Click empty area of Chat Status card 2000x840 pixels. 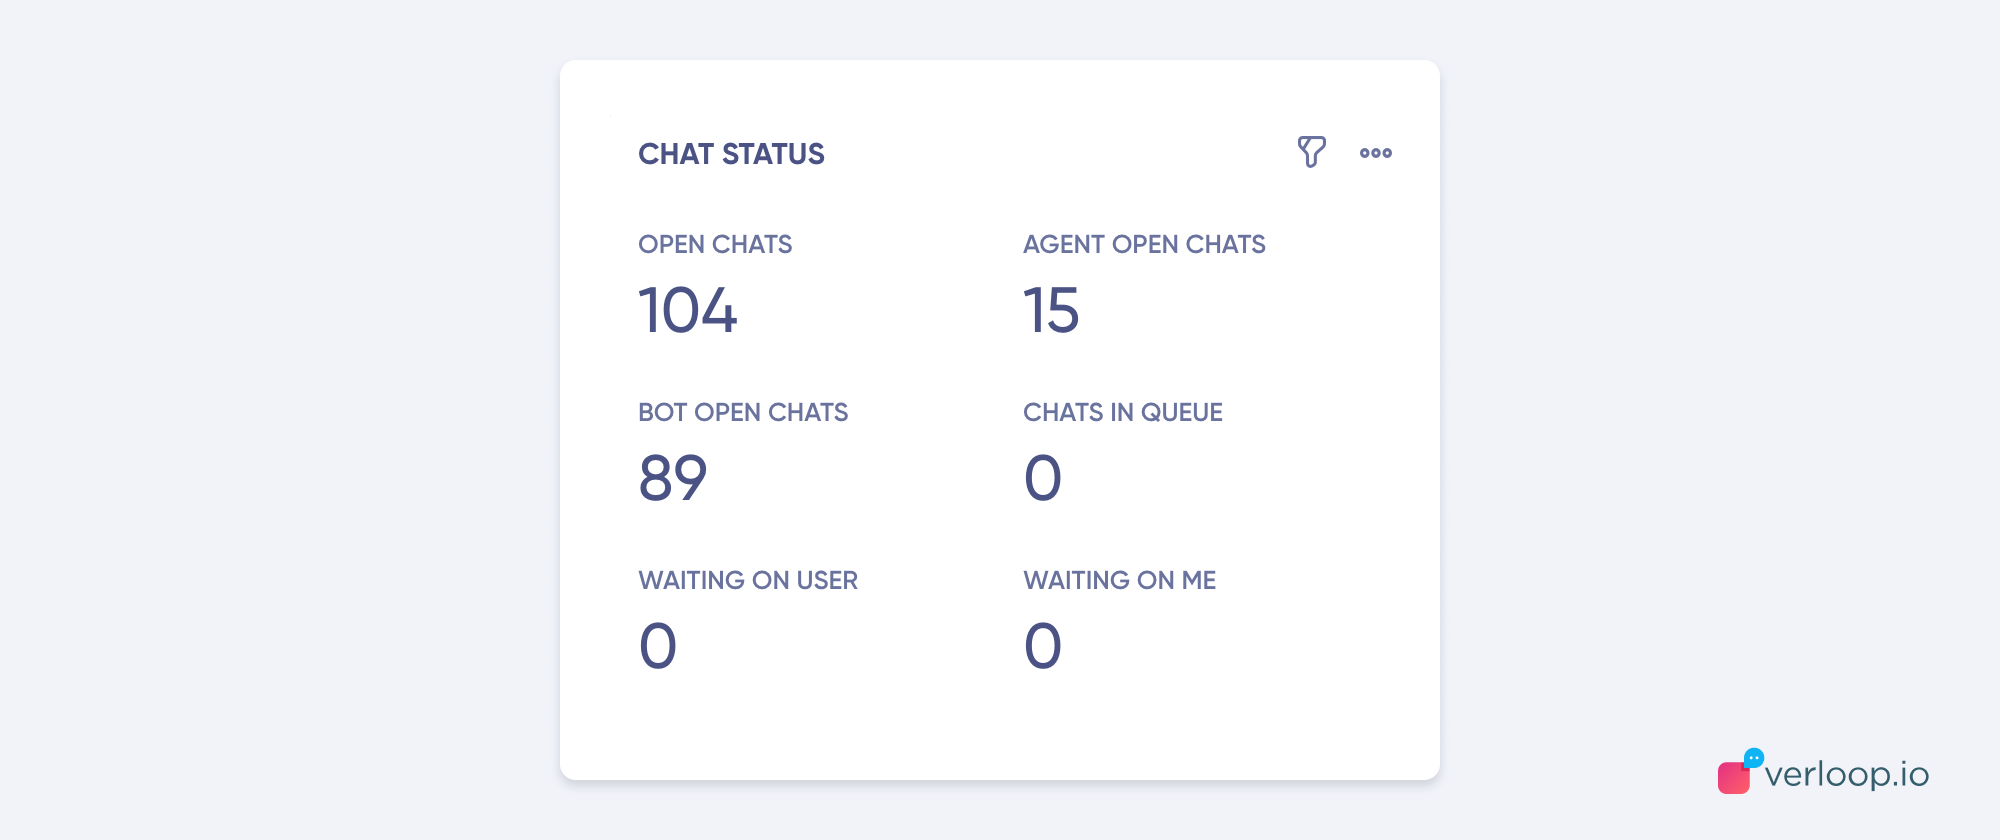1200,720
